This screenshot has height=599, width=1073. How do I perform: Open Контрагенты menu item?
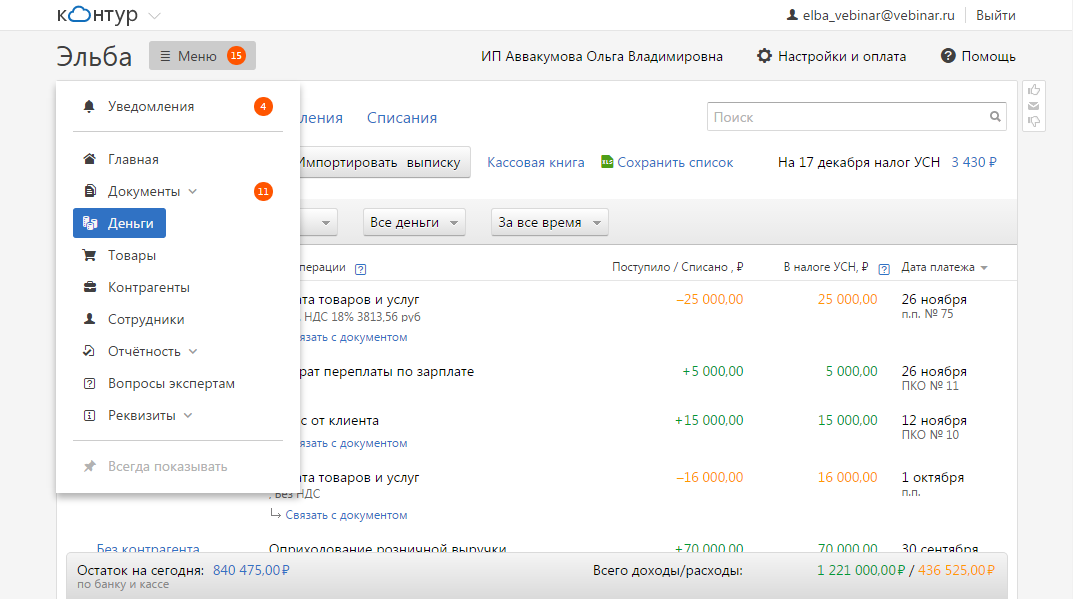[x=148, y=288]
